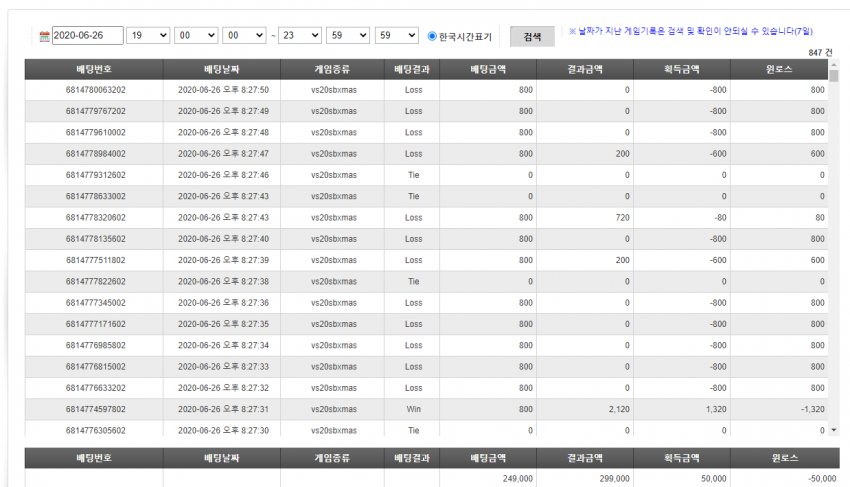Click 배팅금액 header in summary table
The height and width of the screenshot is (487, 850).
[x=488, y=458]
